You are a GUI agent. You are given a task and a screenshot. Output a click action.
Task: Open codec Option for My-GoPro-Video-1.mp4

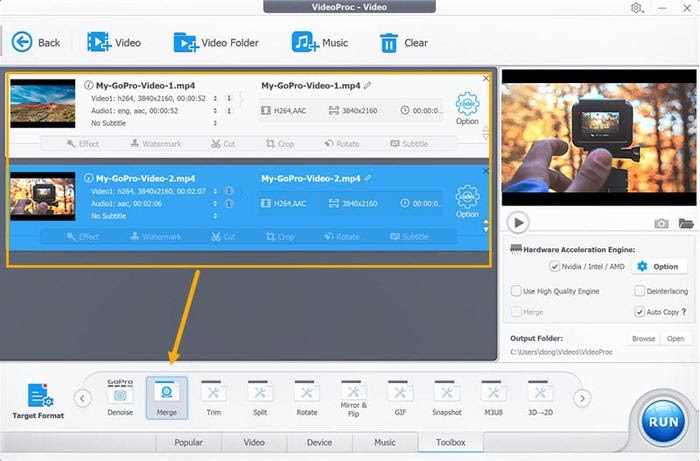coord(467,108)
